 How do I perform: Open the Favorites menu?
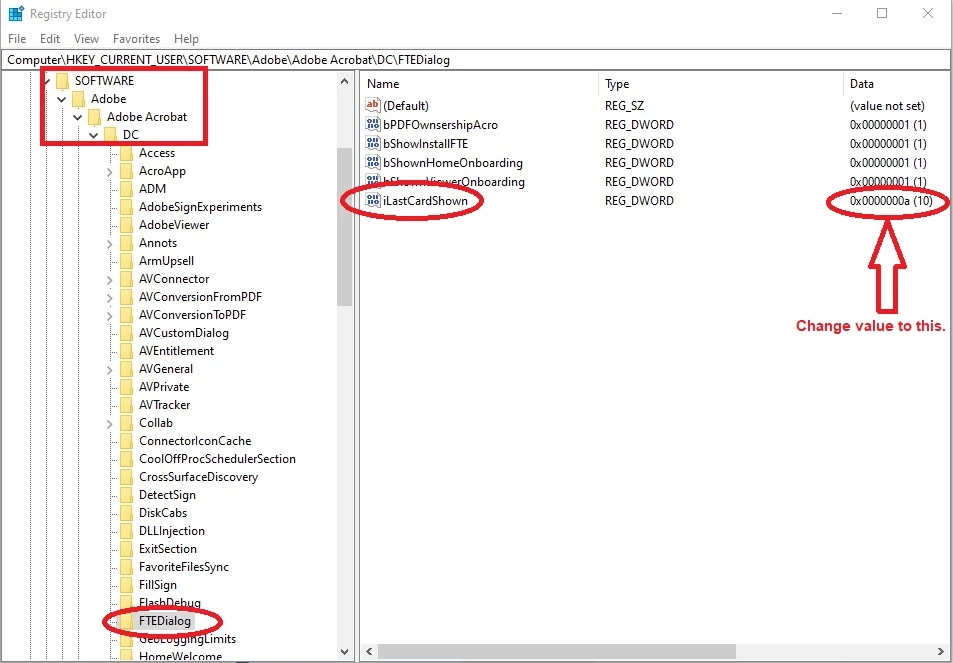[x=136, y=38]
